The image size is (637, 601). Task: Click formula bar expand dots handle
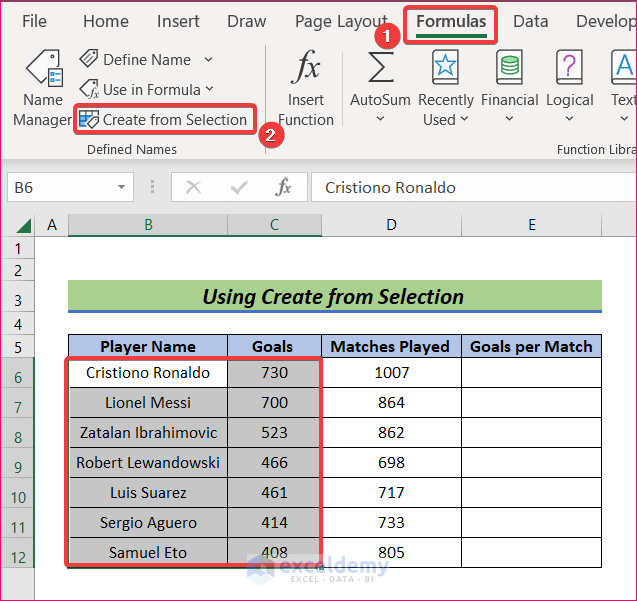(152, 187)
